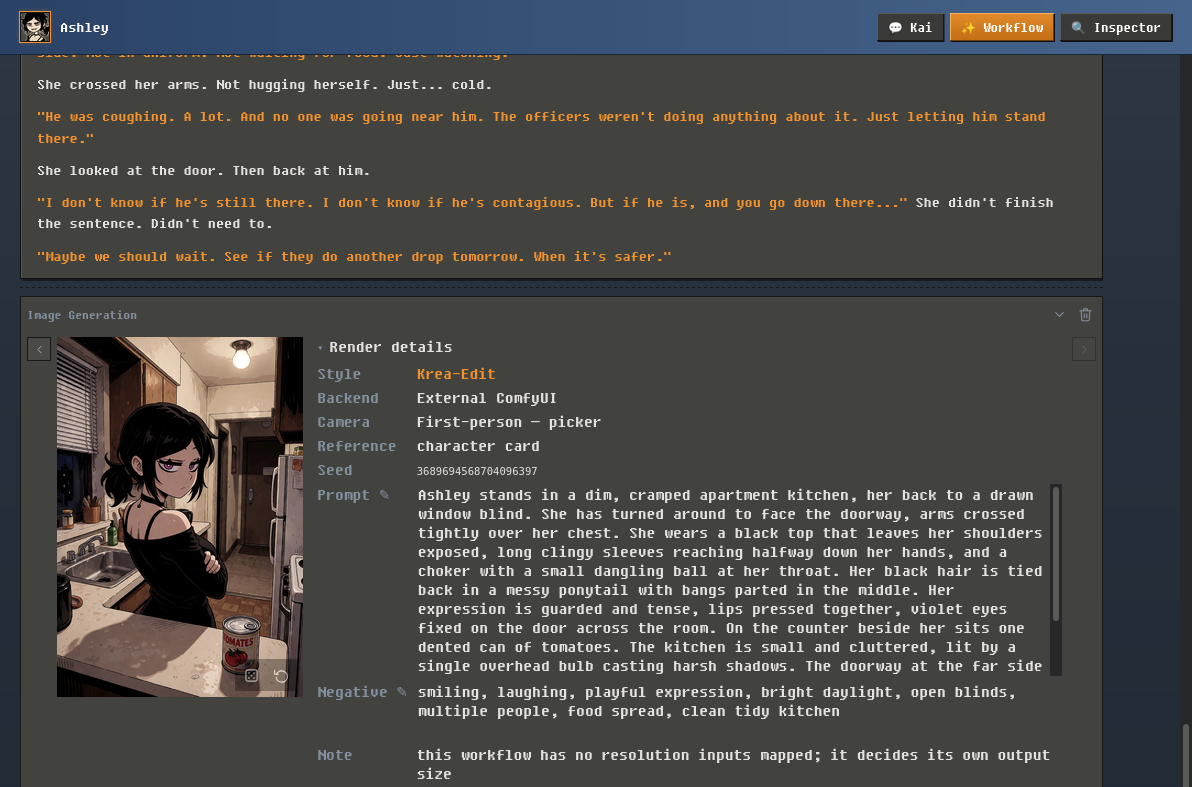The width and height of the screenshot is (1192, 787).
Task: Click the 'She looked at the door' narration line
Action: coord(204,170)
